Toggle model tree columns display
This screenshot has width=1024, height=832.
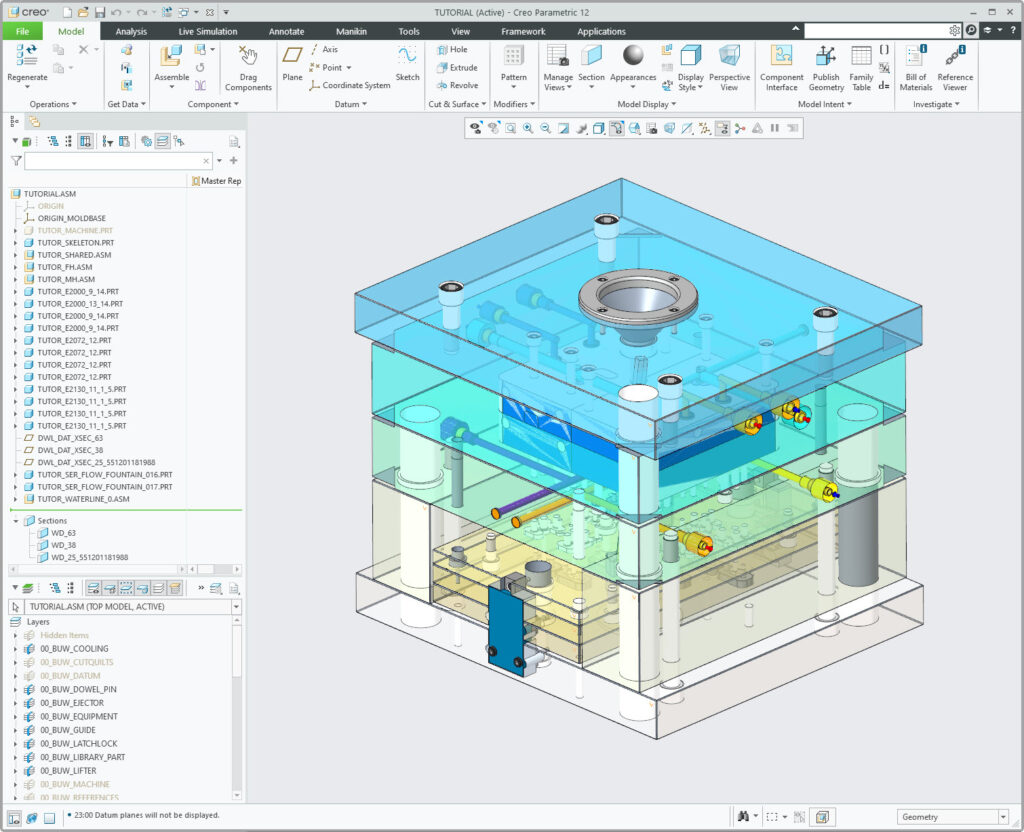point(85,141)
